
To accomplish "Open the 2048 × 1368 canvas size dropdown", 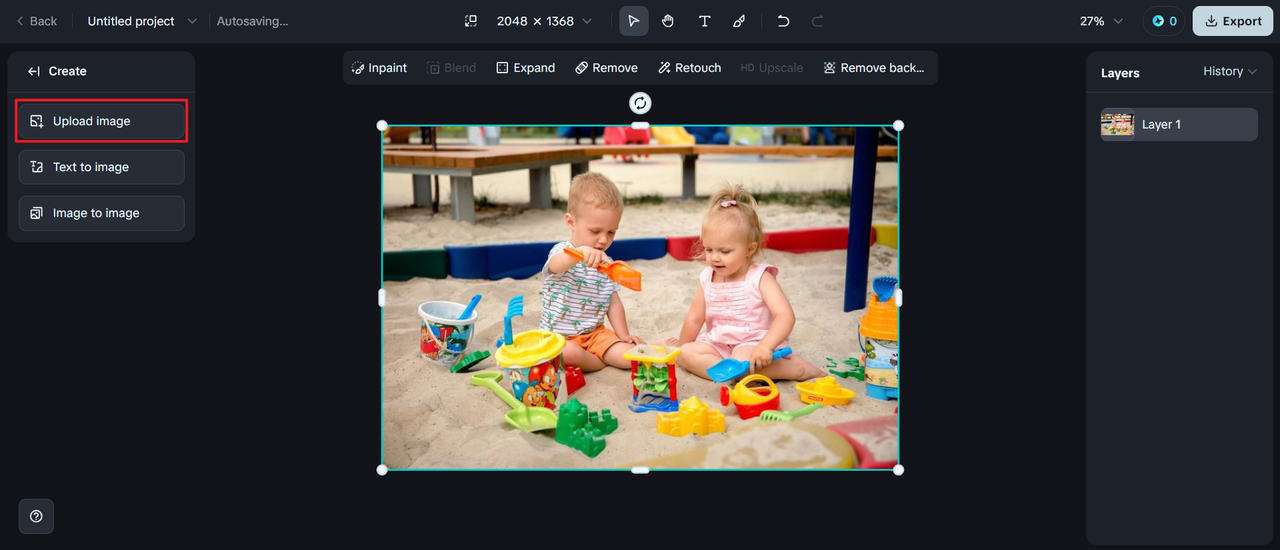I will pyautogui.click(x=544, y=21).
